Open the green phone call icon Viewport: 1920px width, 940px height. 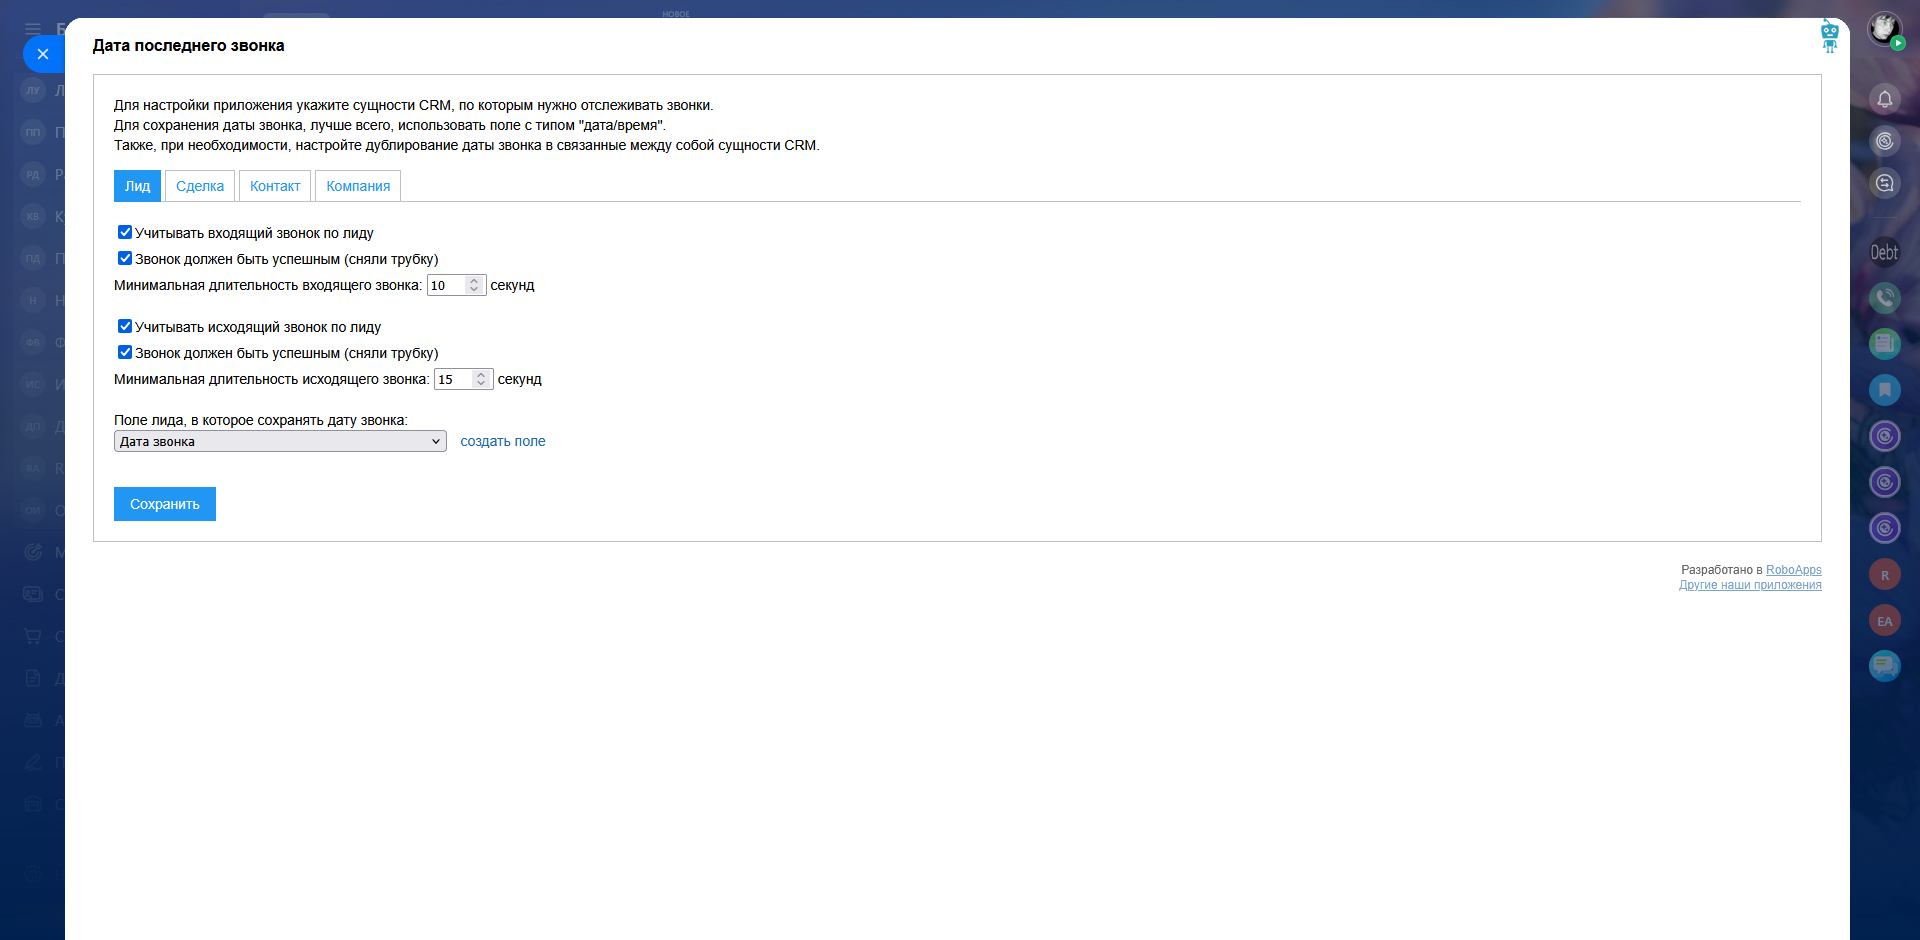[1884, 297]
